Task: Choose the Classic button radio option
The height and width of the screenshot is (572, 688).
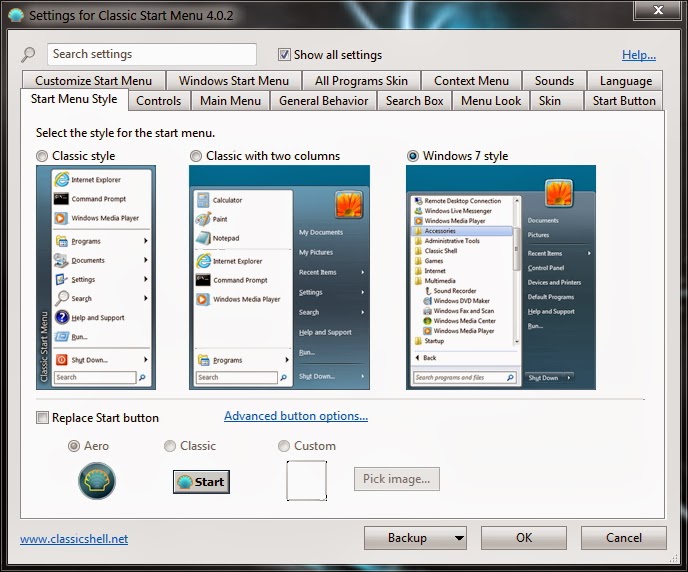Action: pyautogui.click(x=170, y=446)
